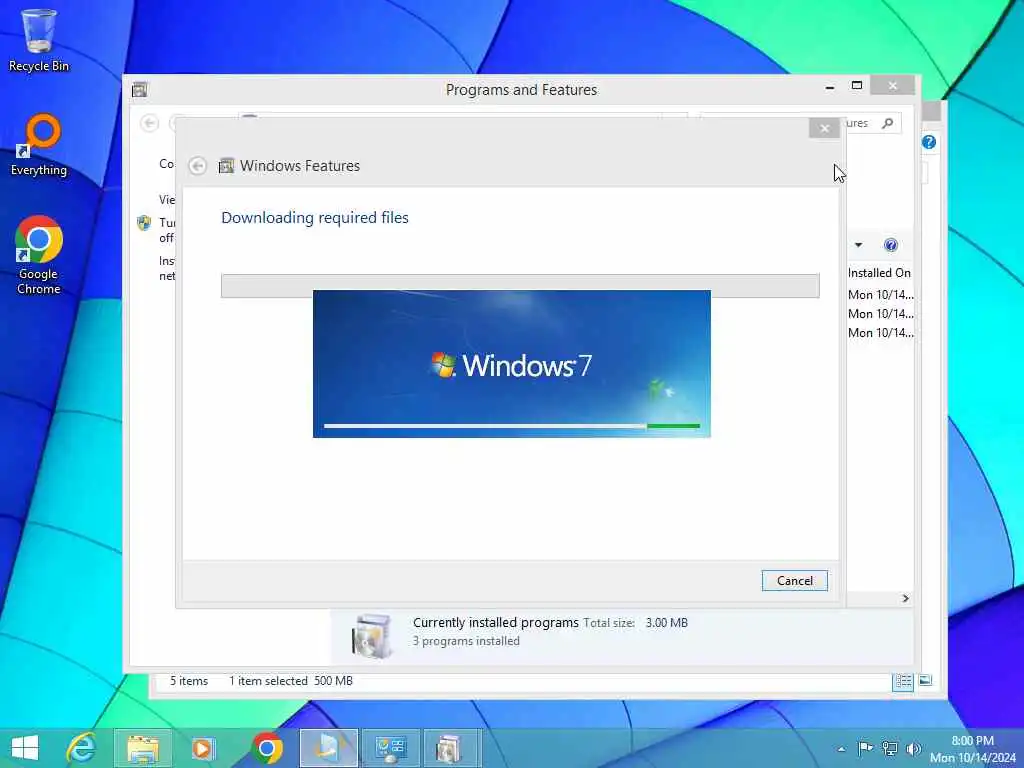
Task: Click the 'Downloading required files' heading
Action: point(315,217)
